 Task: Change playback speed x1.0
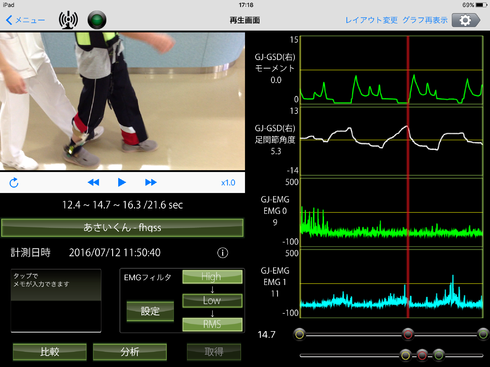pos(228,183)
